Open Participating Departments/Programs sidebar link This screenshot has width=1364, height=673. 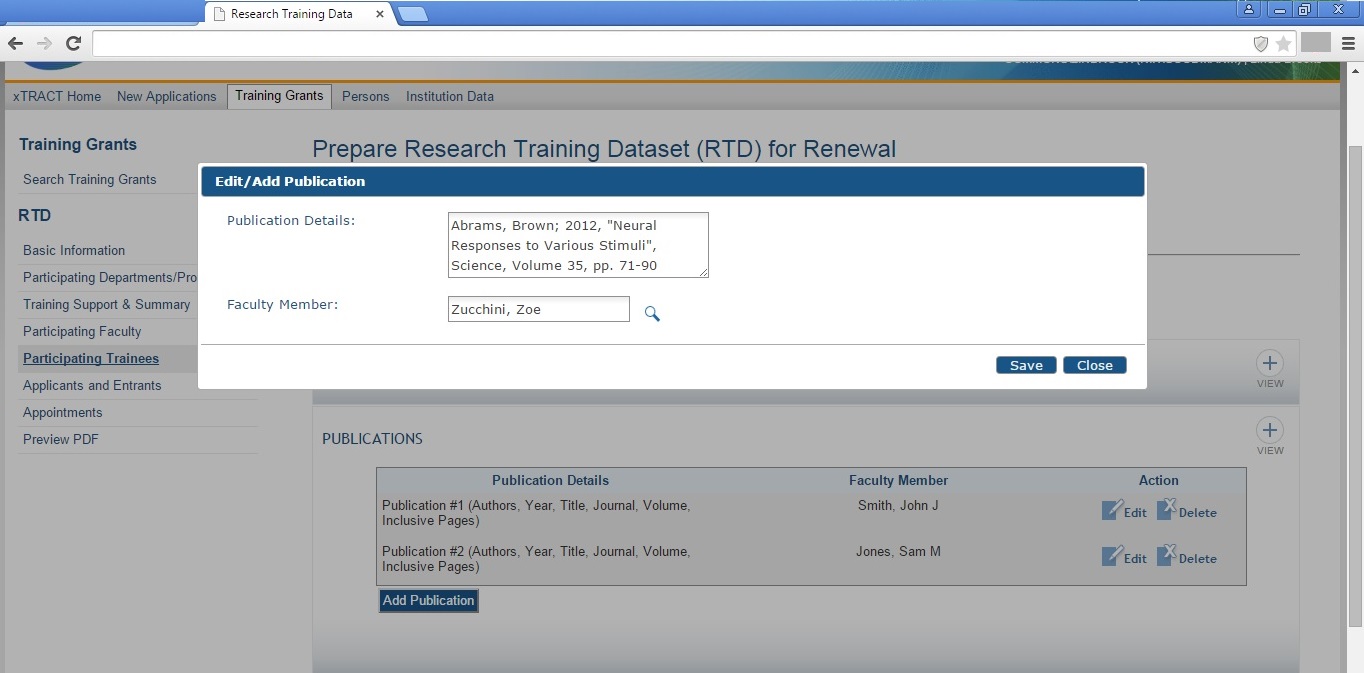[109, 277]
